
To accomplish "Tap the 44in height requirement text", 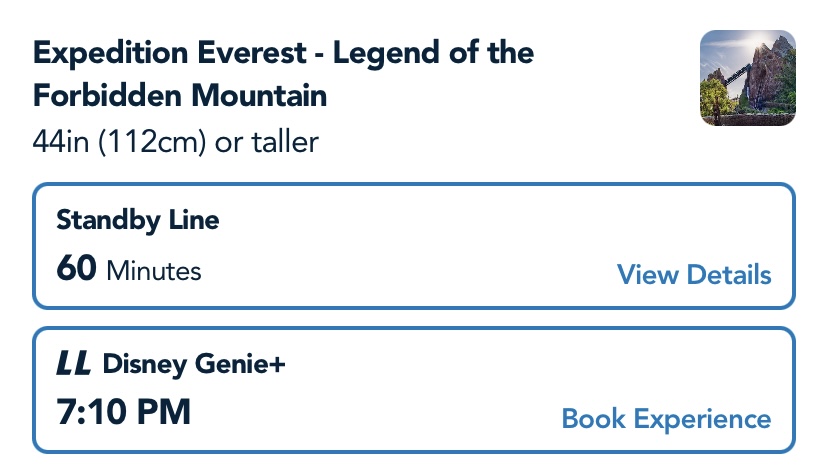I will pos(58,142).
